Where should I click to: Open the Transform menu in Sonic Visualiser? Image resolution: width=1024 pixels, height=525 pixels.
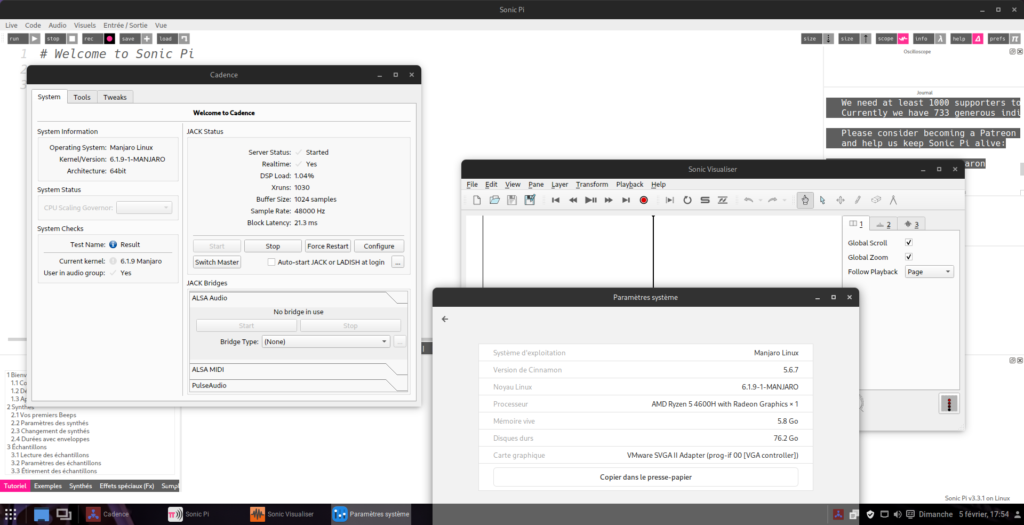591,185
